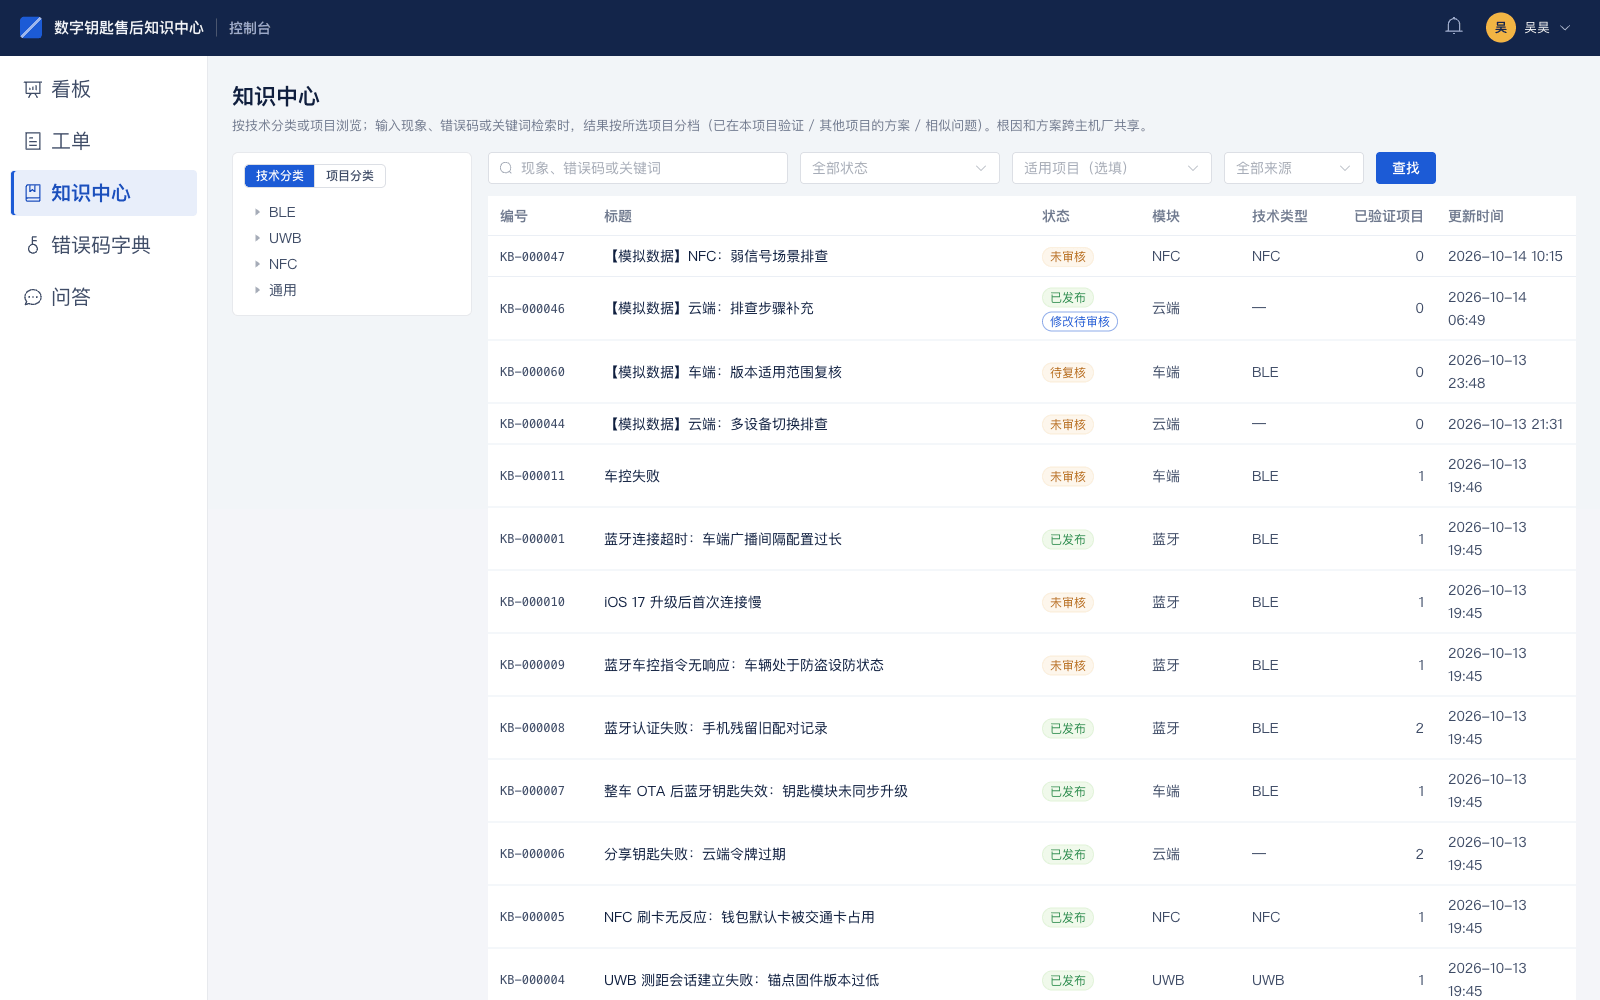
Task: Click title iOS 17 升级后首次连接慢
Action: (x=683, y=602)
